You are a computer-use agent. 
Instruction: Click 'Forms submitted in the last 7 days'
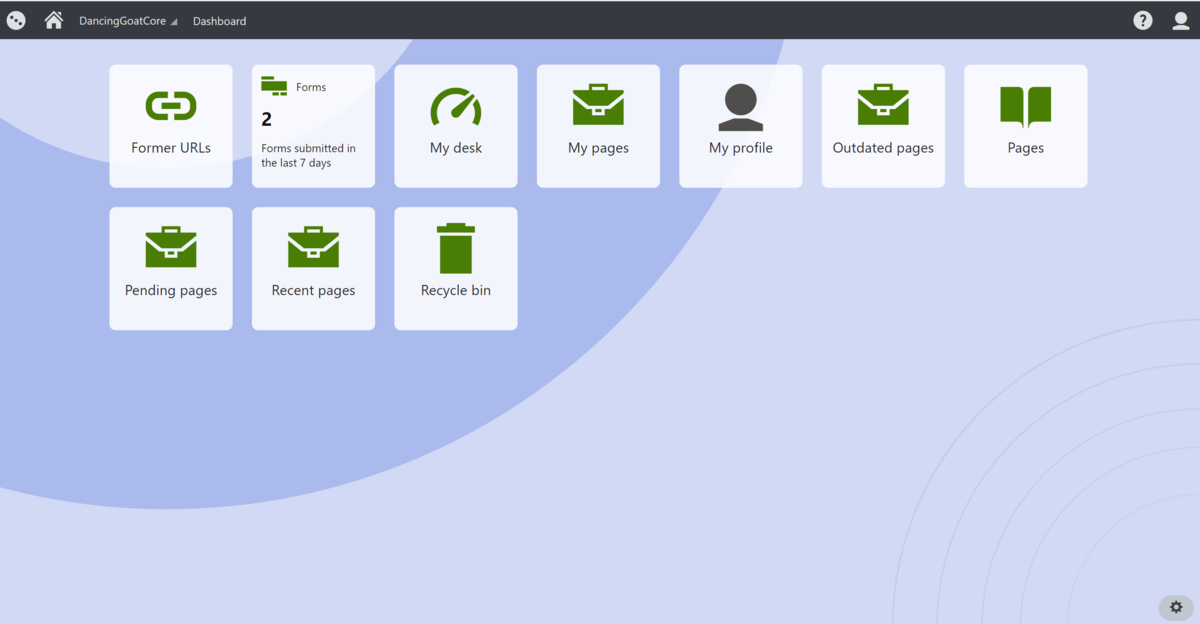click(308, 156)
